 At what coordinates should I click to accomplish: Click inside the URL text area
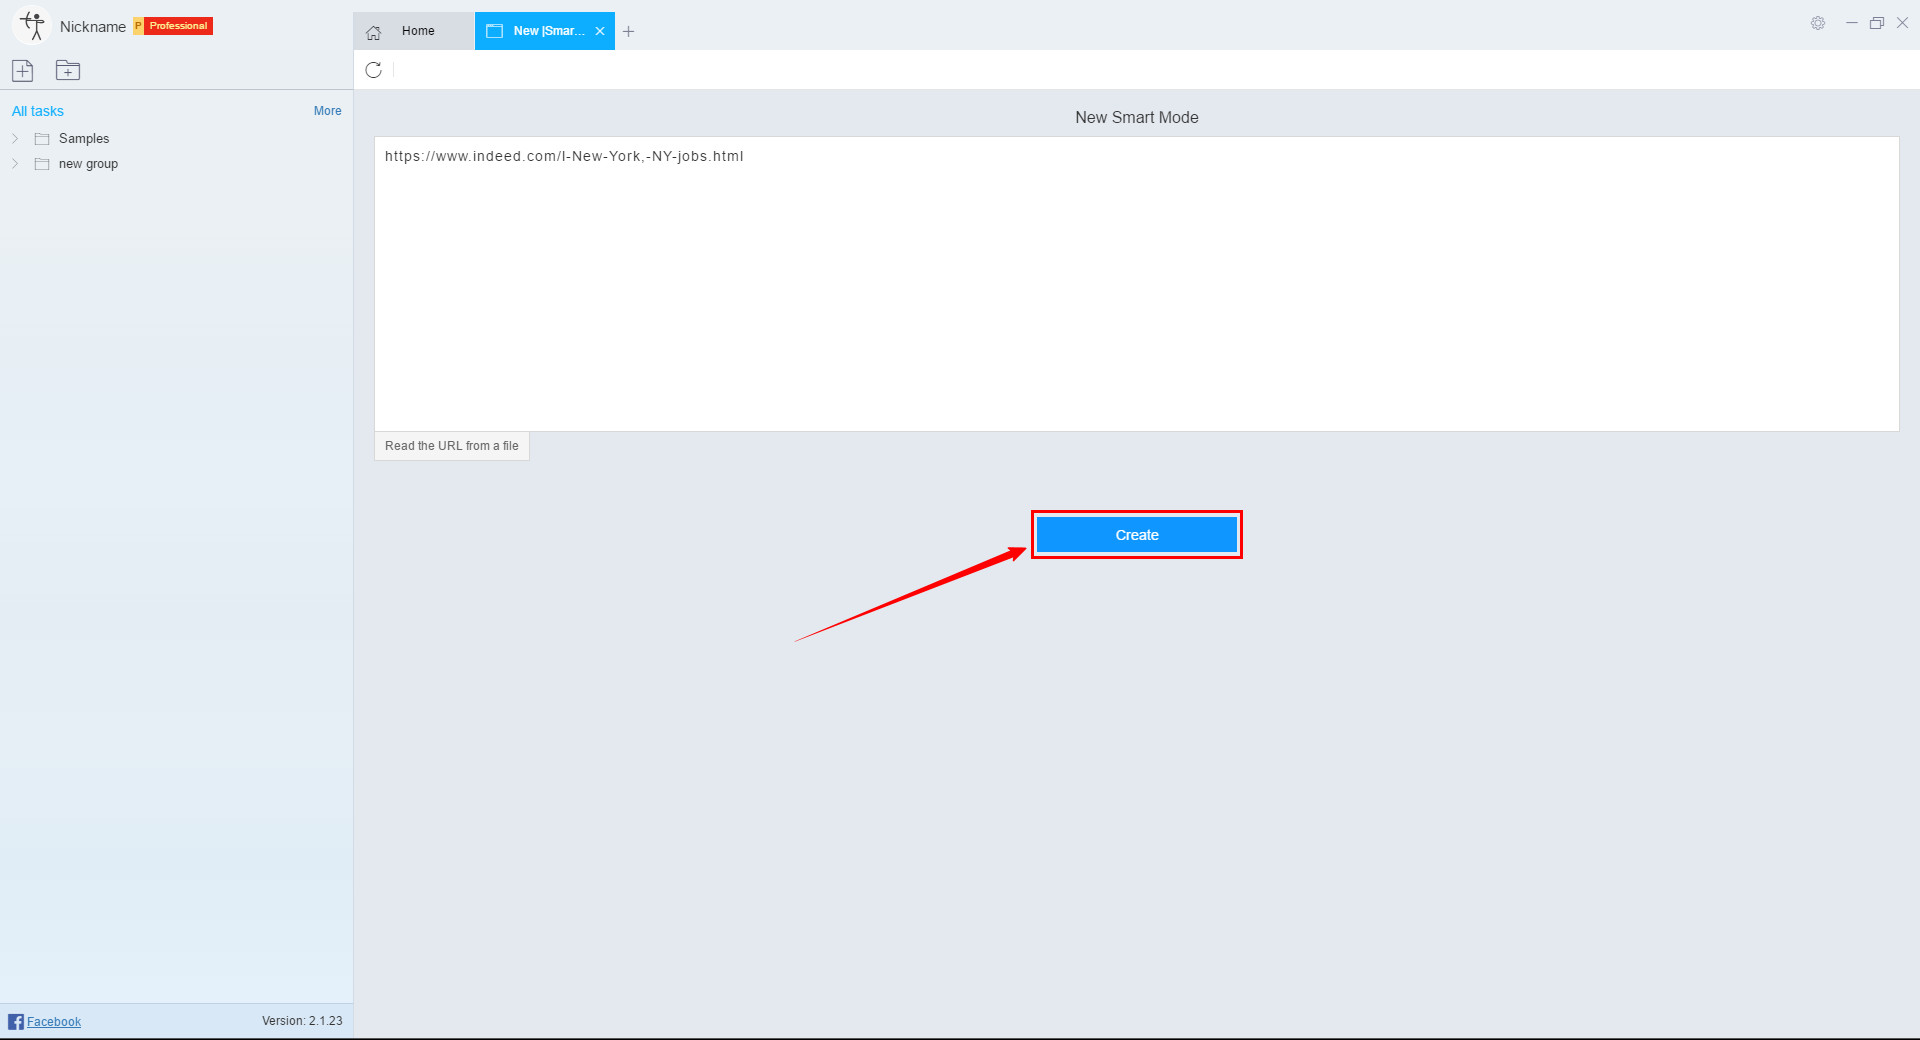1136,290
